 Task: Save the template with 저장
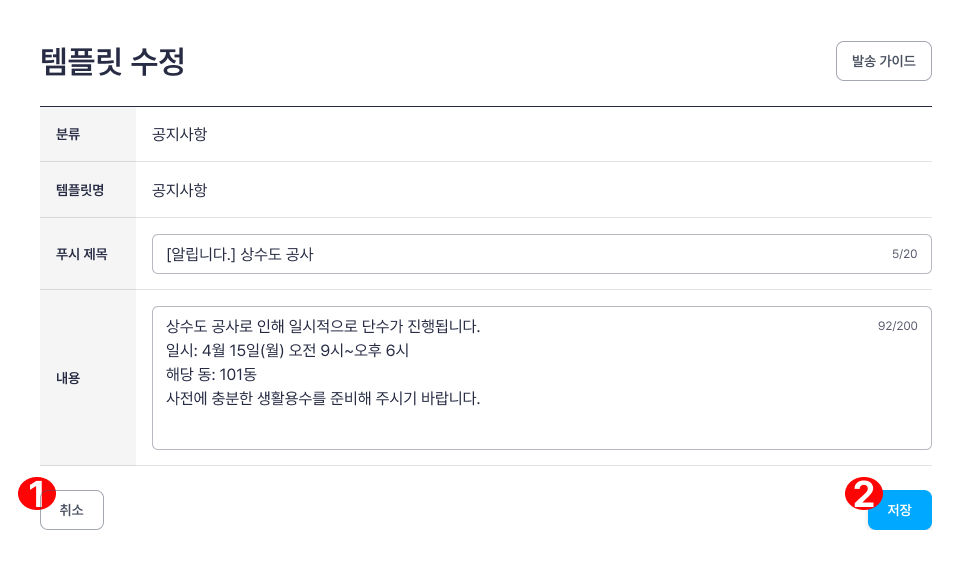coord(899,510)
